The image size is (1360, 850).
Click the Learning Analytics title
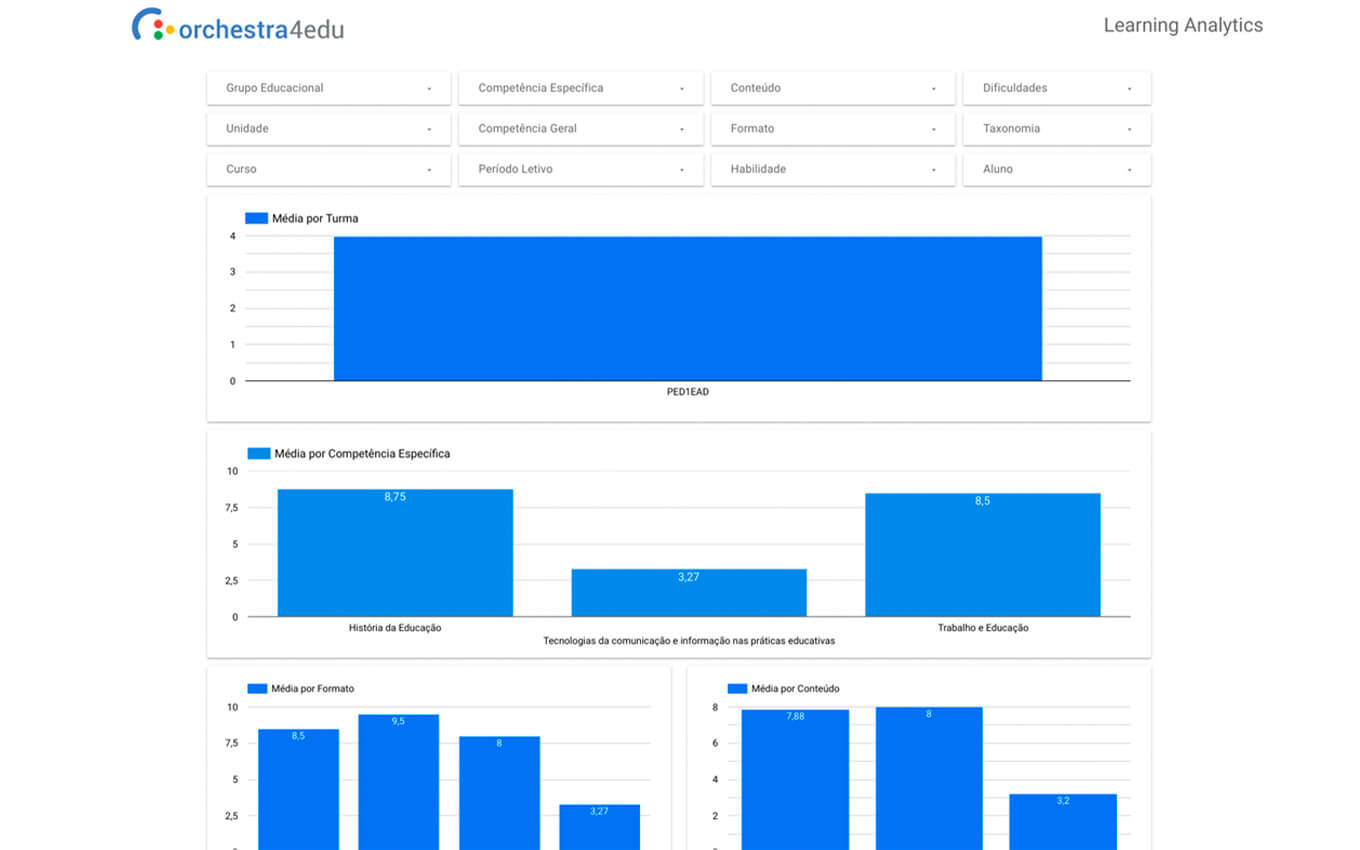tap(1182, 26)
